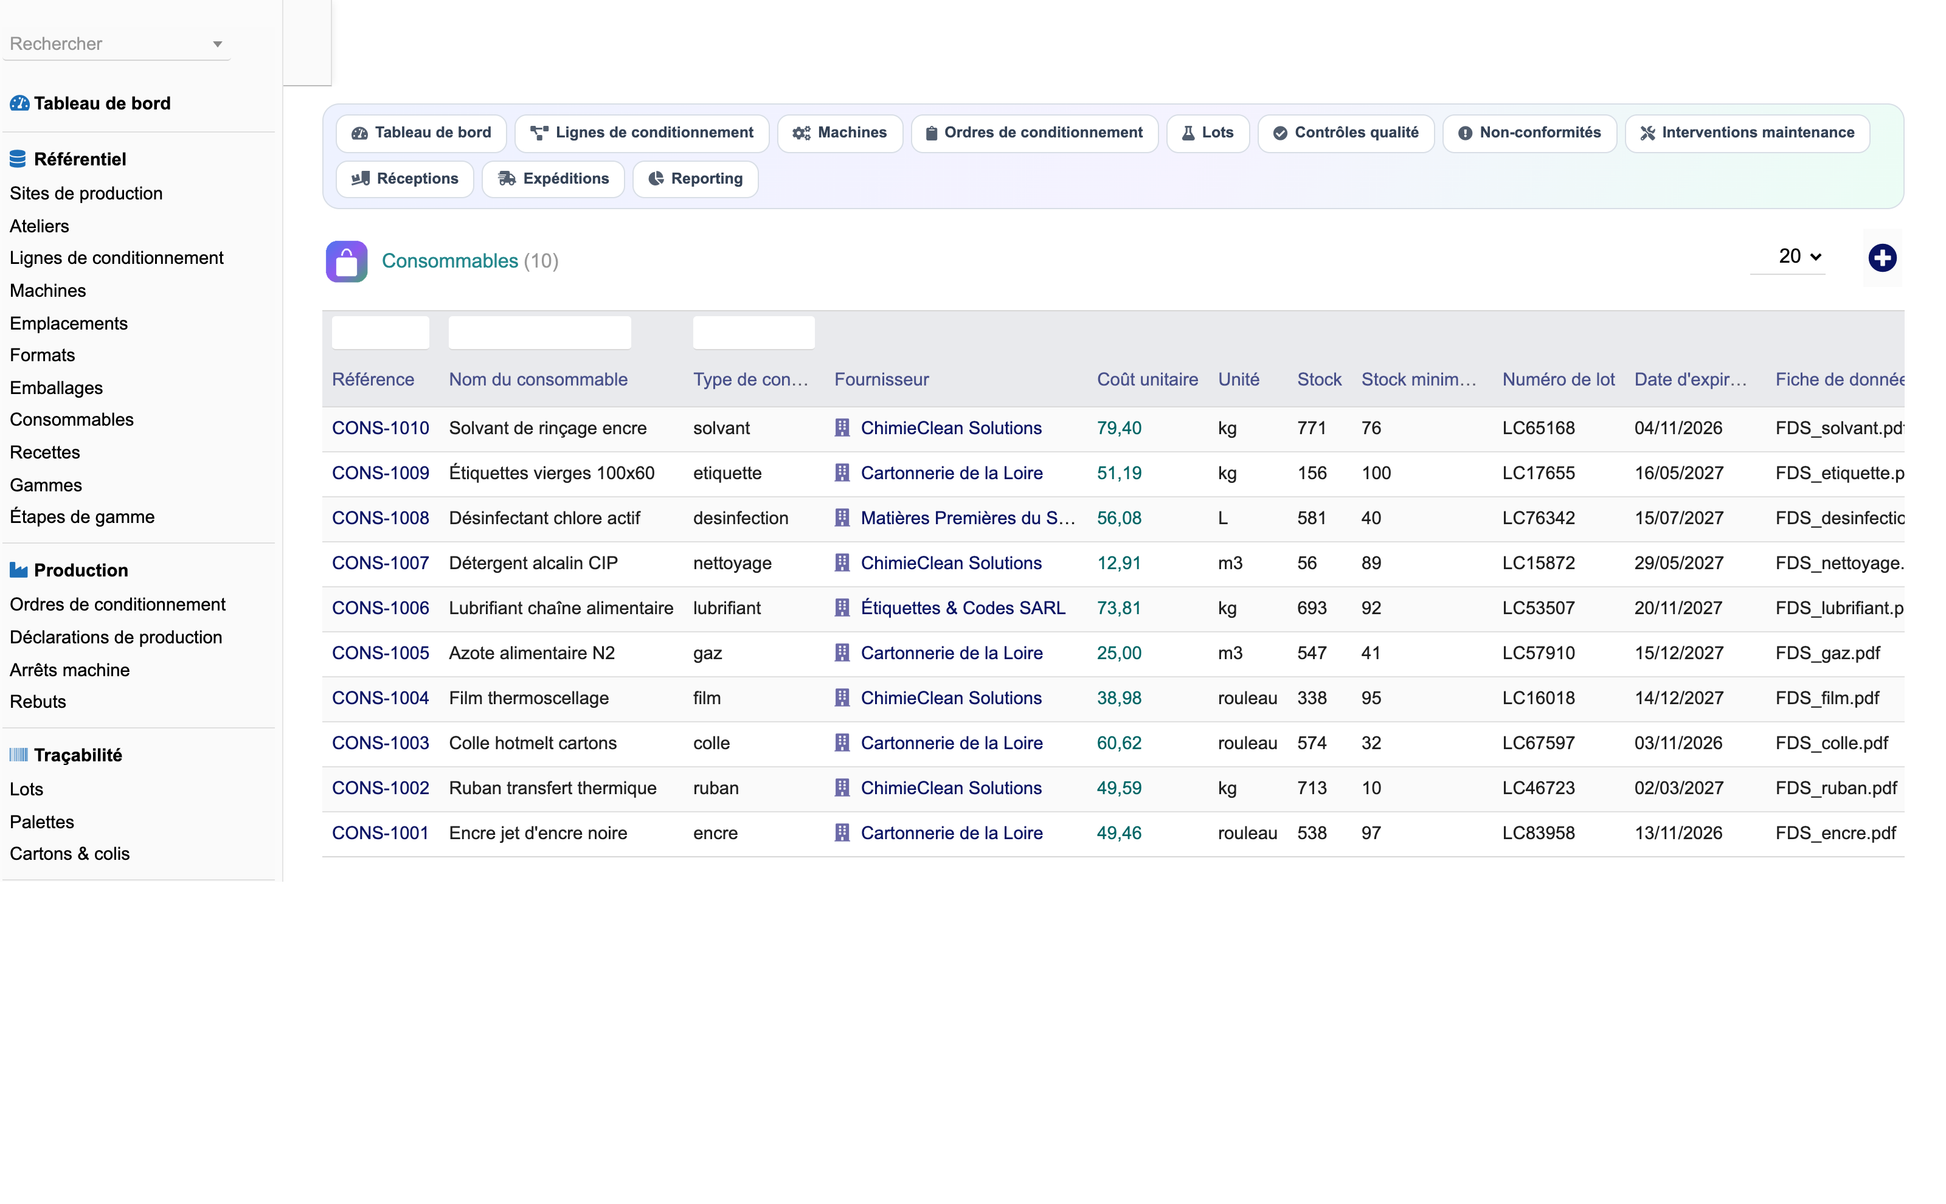Image resolution: width=1946 pixels, height=1204 pixels.
Task: Click supplier building icon in CONS-1010 row
Action: point(842,428)
